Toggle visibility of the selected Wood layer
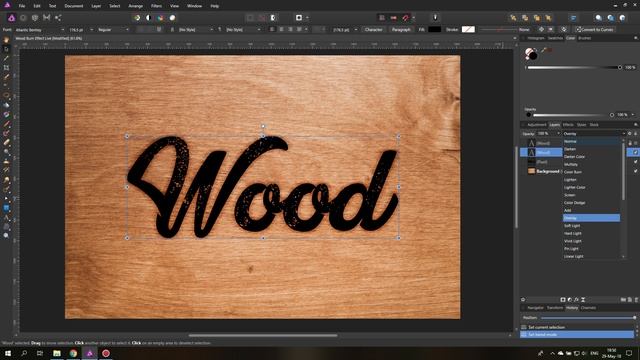The image size is (640, 360). [x=636, y=152]
